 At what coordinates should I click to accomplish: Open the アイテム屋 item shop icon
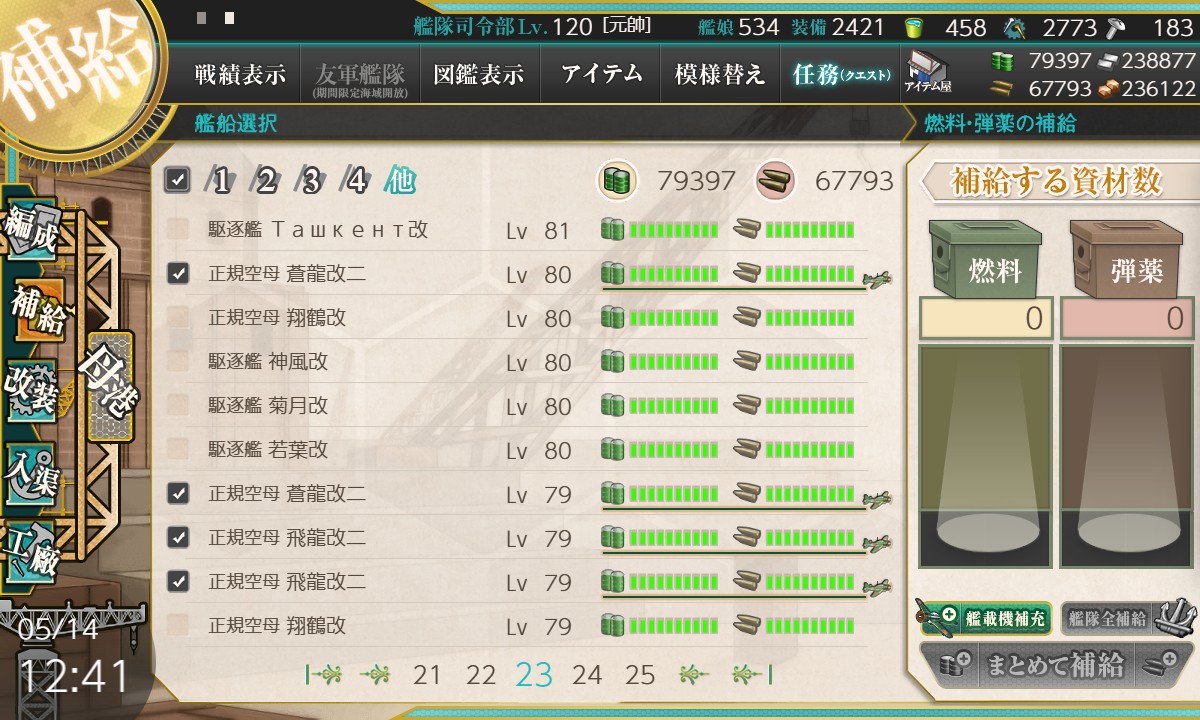(928, 72)
